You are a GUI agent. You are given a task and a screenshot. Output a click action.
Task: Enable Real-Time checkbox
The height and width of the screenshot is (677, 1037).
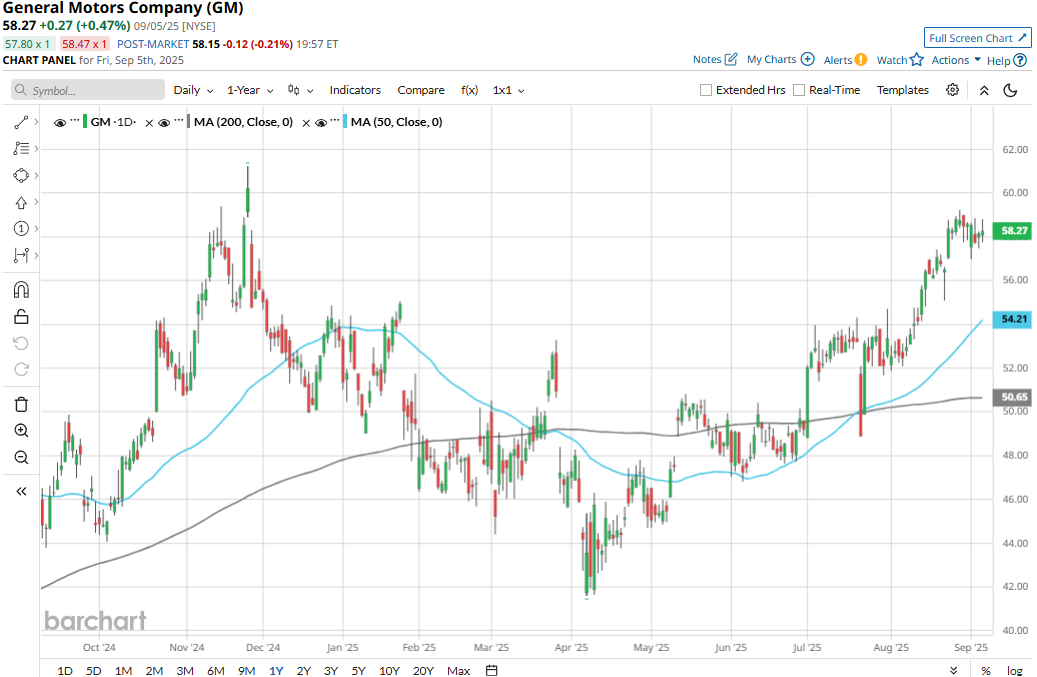pos(799,90)
